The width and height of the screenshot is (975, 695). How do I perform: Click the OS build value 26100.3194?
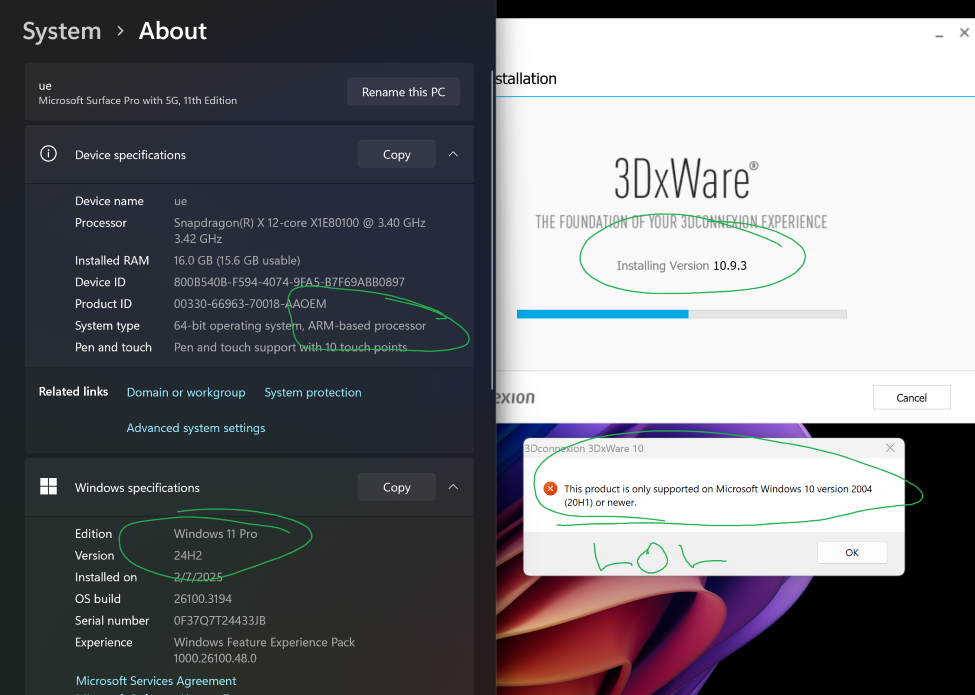(203, 599)
